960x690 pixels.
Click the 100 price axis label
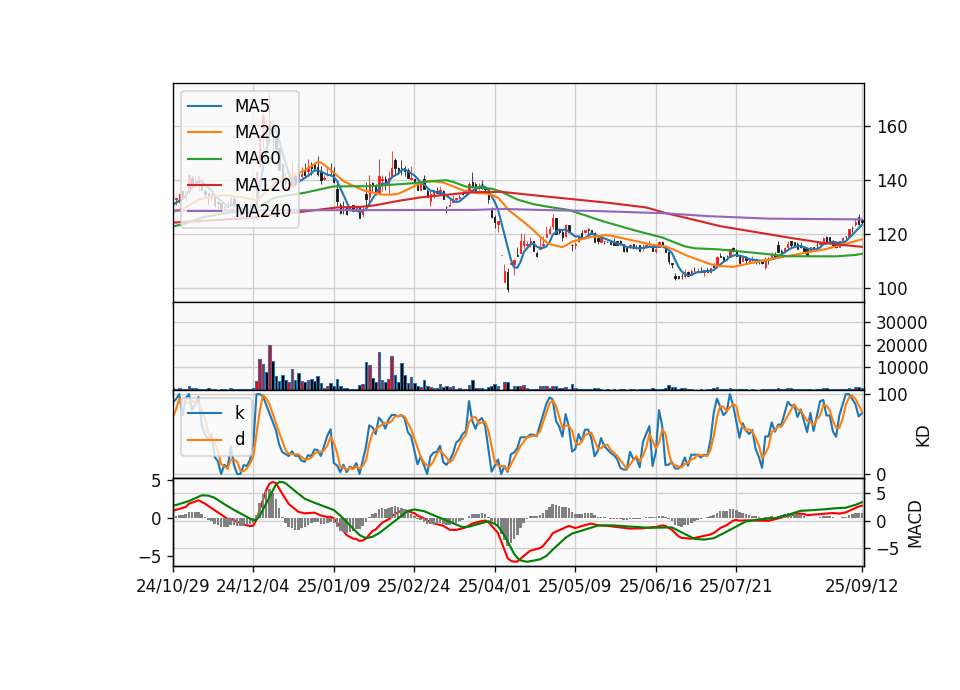891,289
